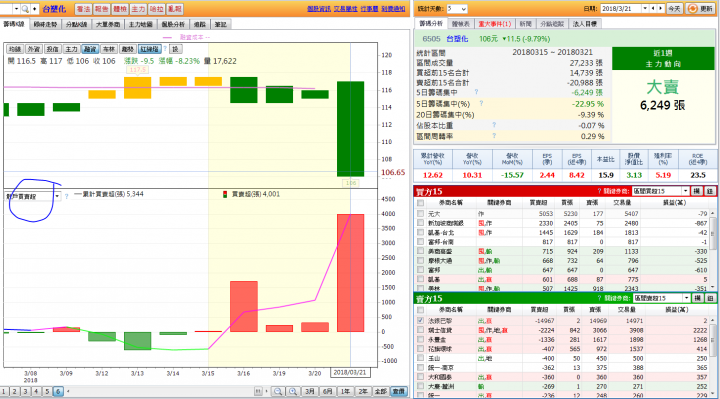Screen dimensions: 720x399
Task: Switch to the 主力地圖 tab
Action: click(141, 24)
